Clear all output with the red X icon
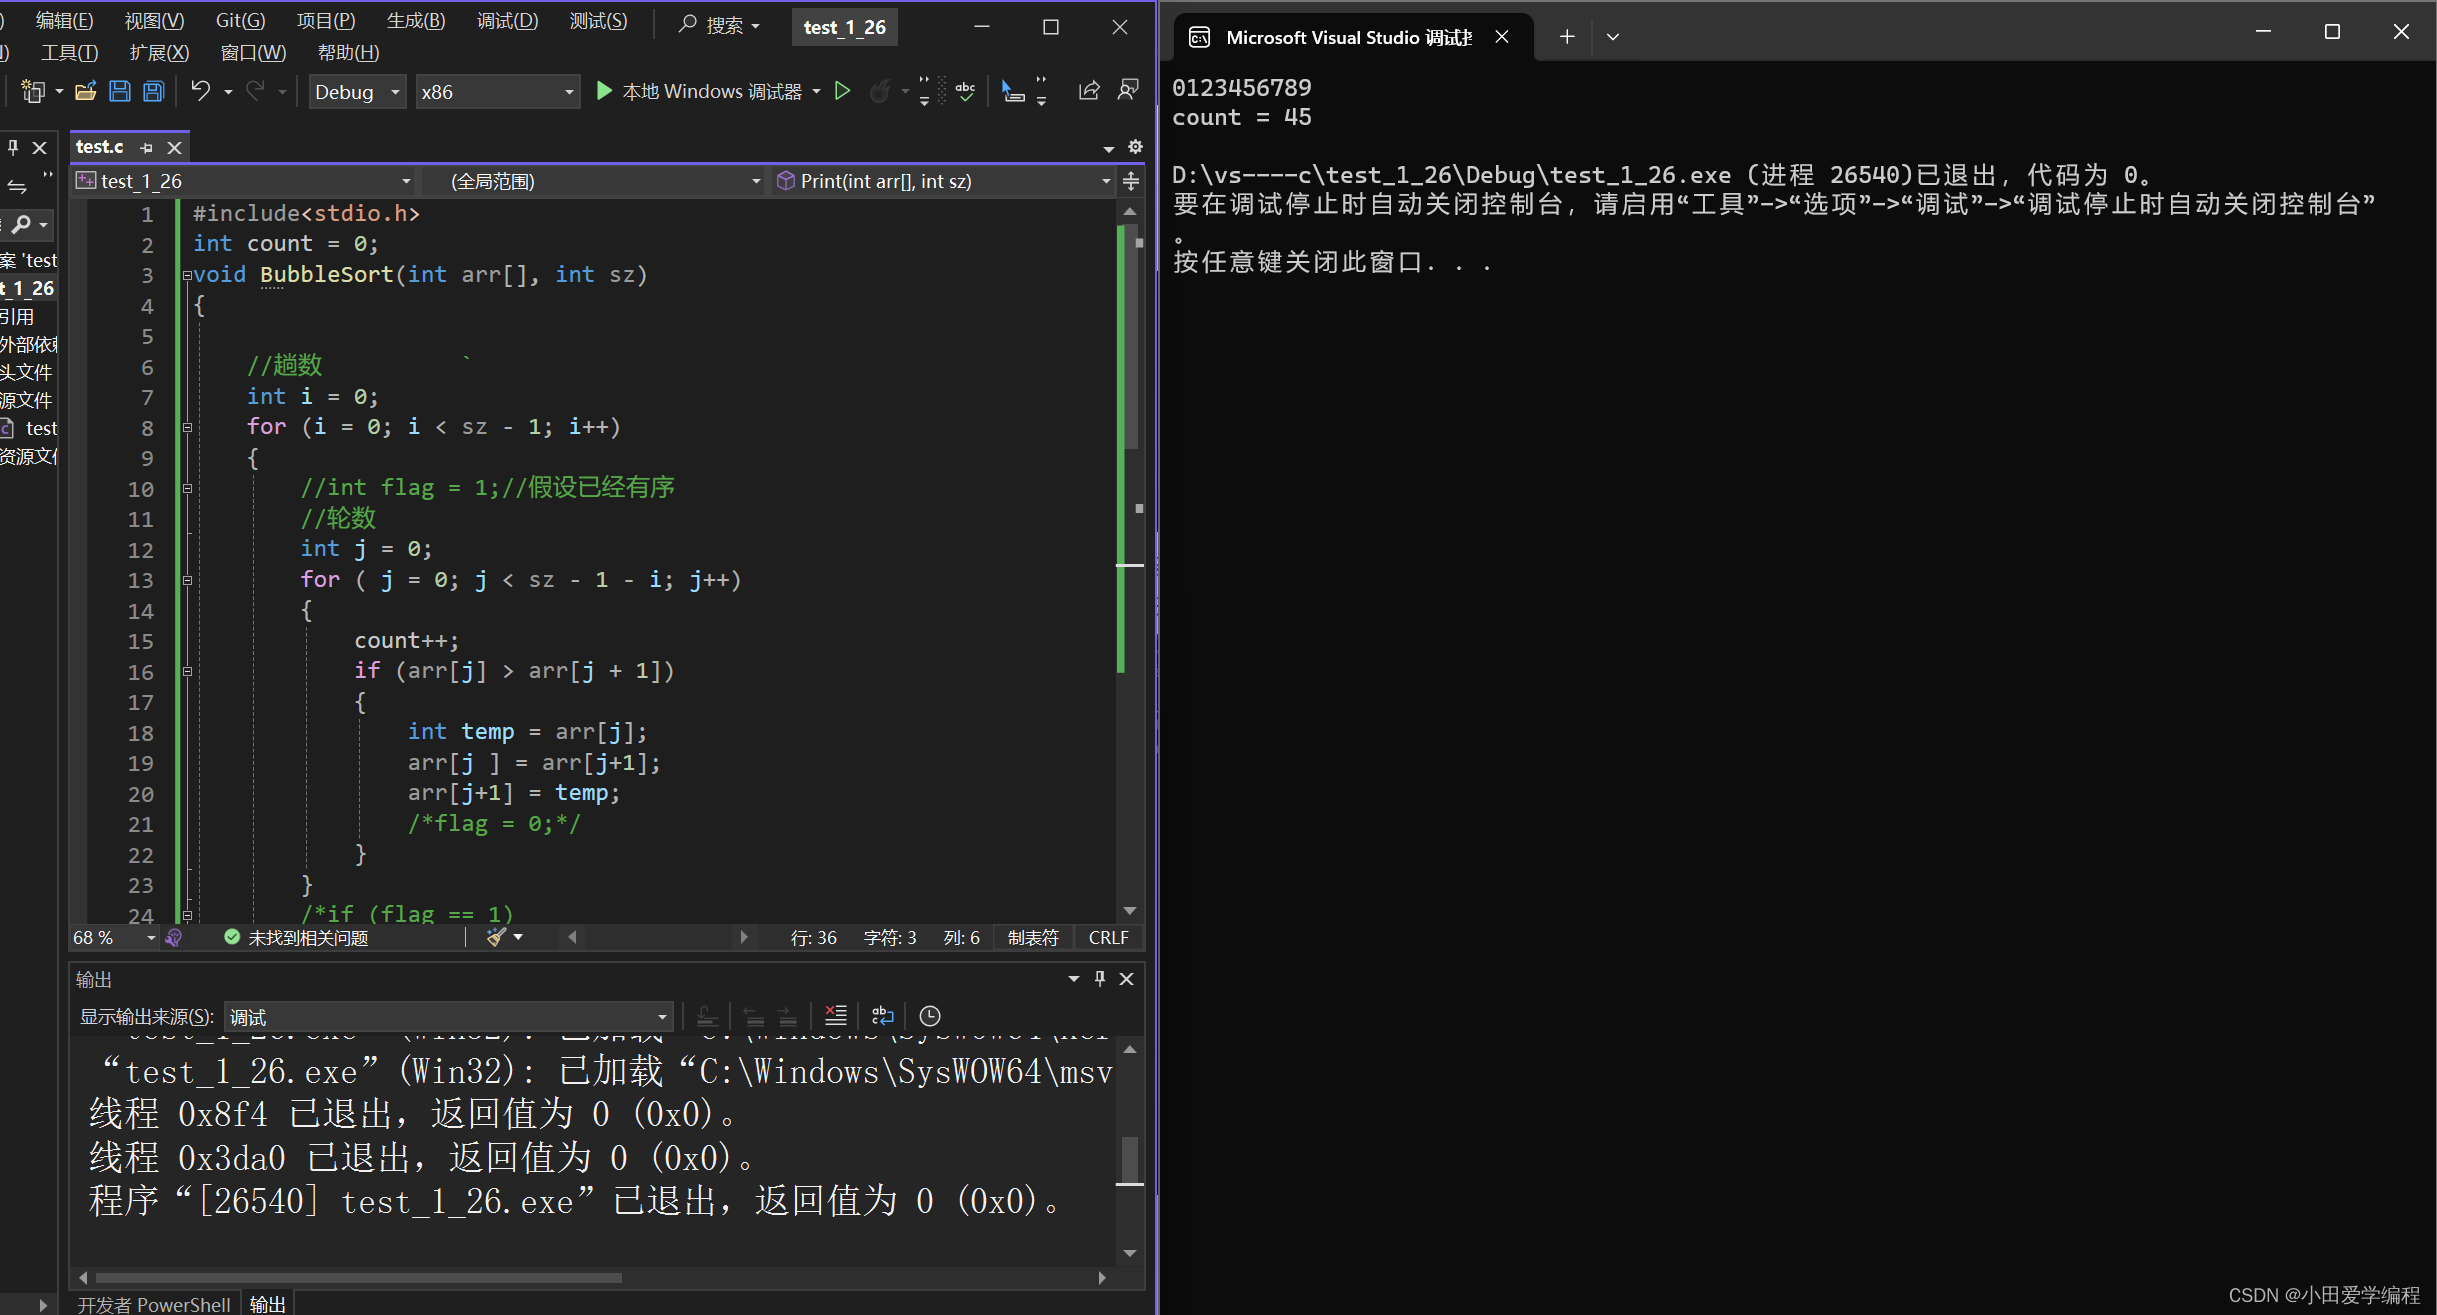 835,1016
